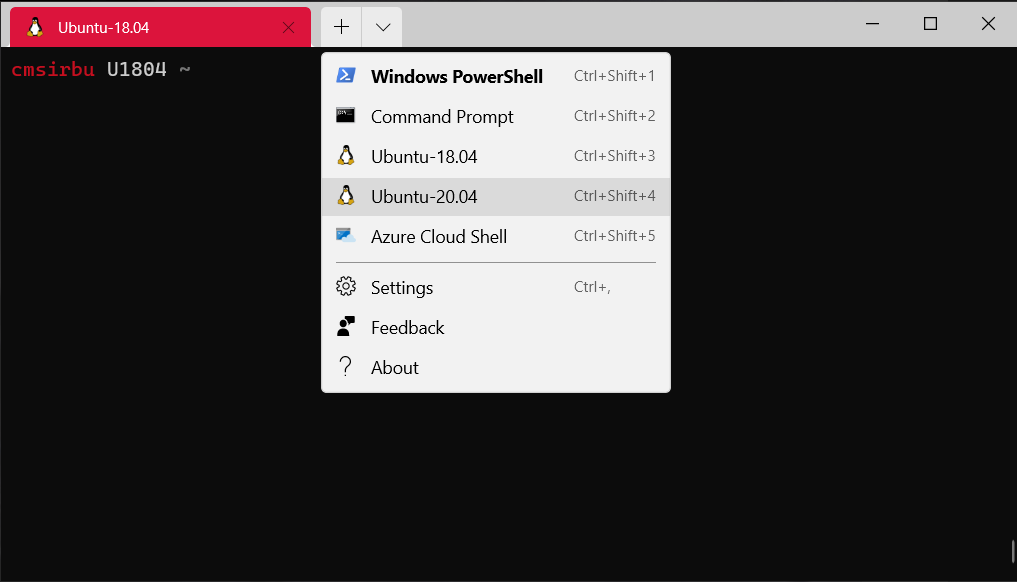The height and width of the screenshot is (582, 1017).
Task: Click the cmsirbu username in the prompt
Action: coord(53,69)
